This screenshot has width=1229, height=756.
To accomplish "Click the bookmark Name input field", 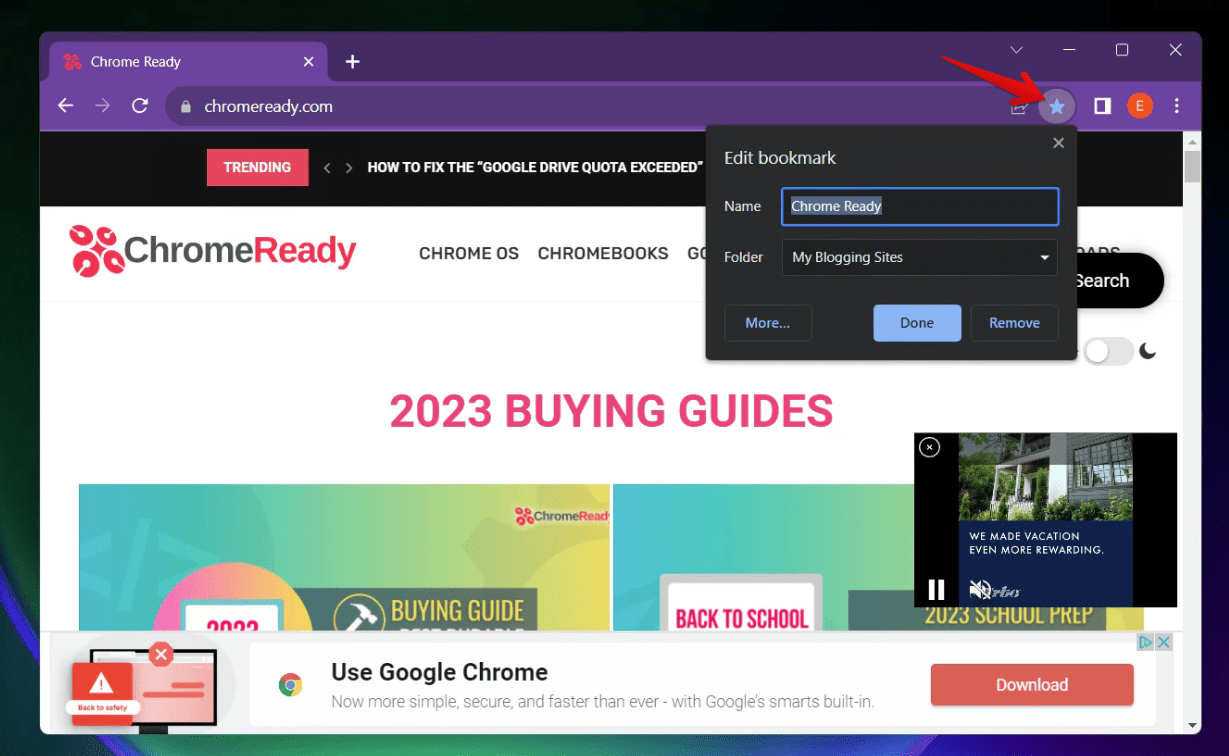I will (920, 207).
